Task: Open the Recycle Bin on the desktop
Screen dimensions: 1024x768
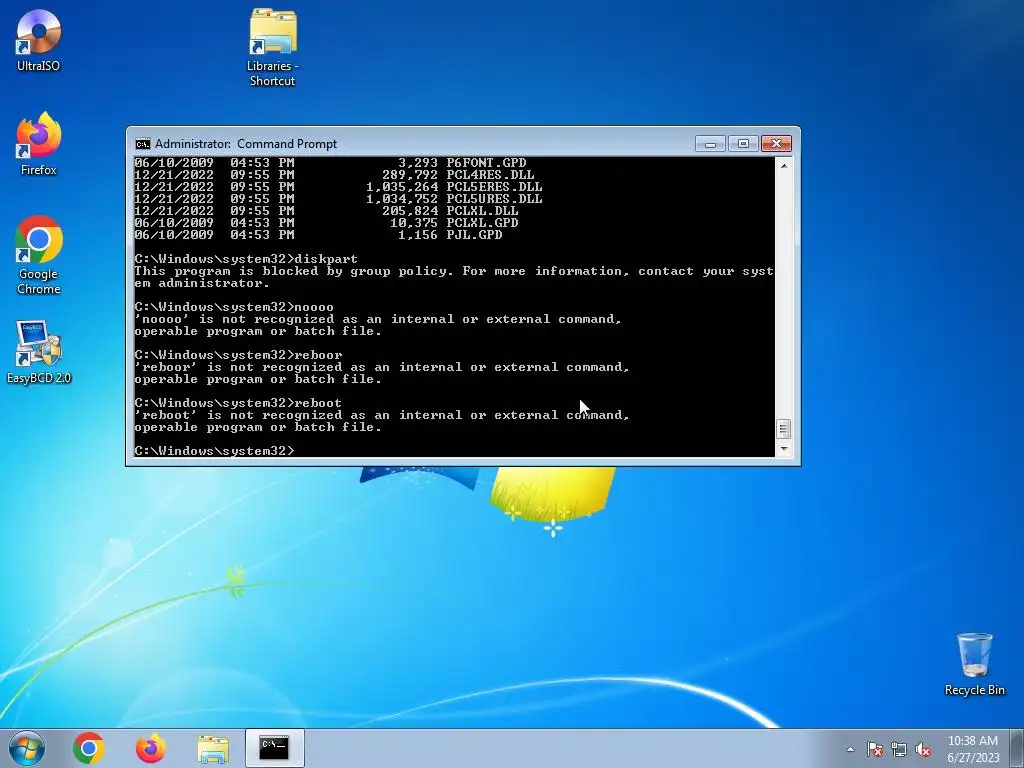Action: [974, 664]
